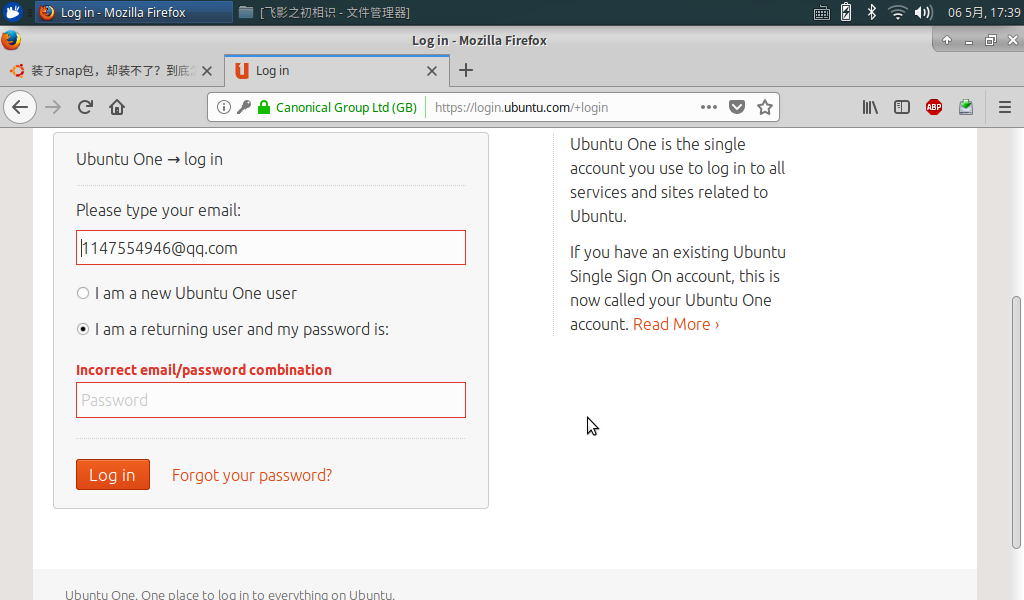Viewport: 1024px width, 600px height.
Task: Switch to the Log in tab
Action: click(336, 71)
